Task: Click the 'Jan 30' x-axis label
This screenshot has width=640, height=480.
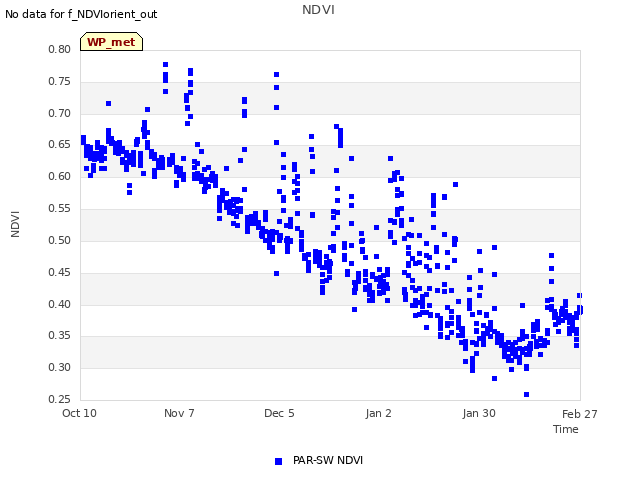Action: point(479,413)
